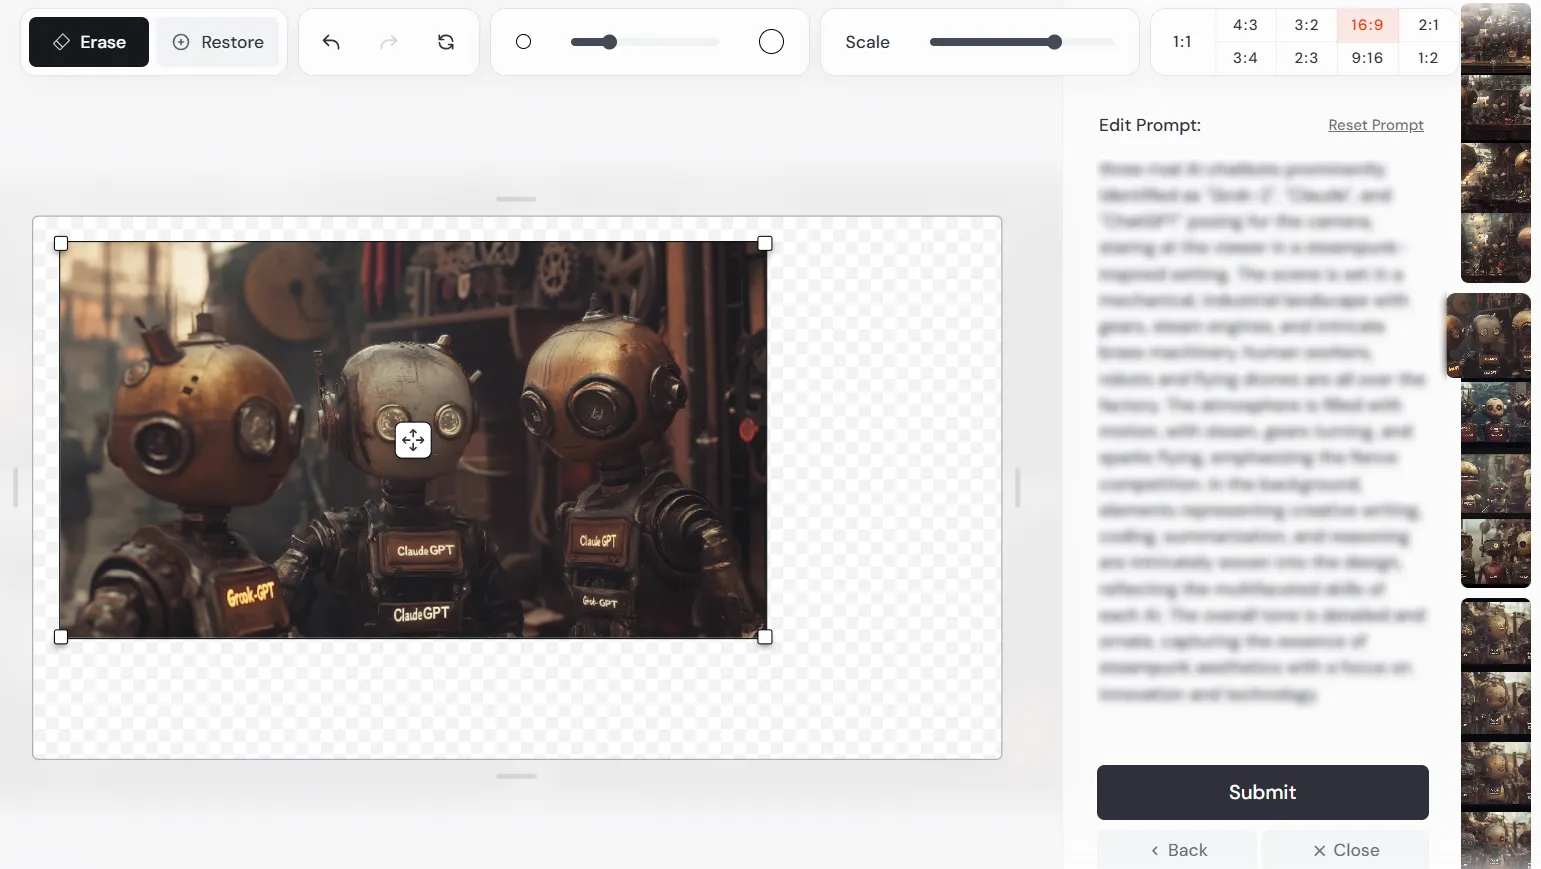1541x869 pixels.
Task: Set aspect ratio to 4:3
Action: 1245,25
